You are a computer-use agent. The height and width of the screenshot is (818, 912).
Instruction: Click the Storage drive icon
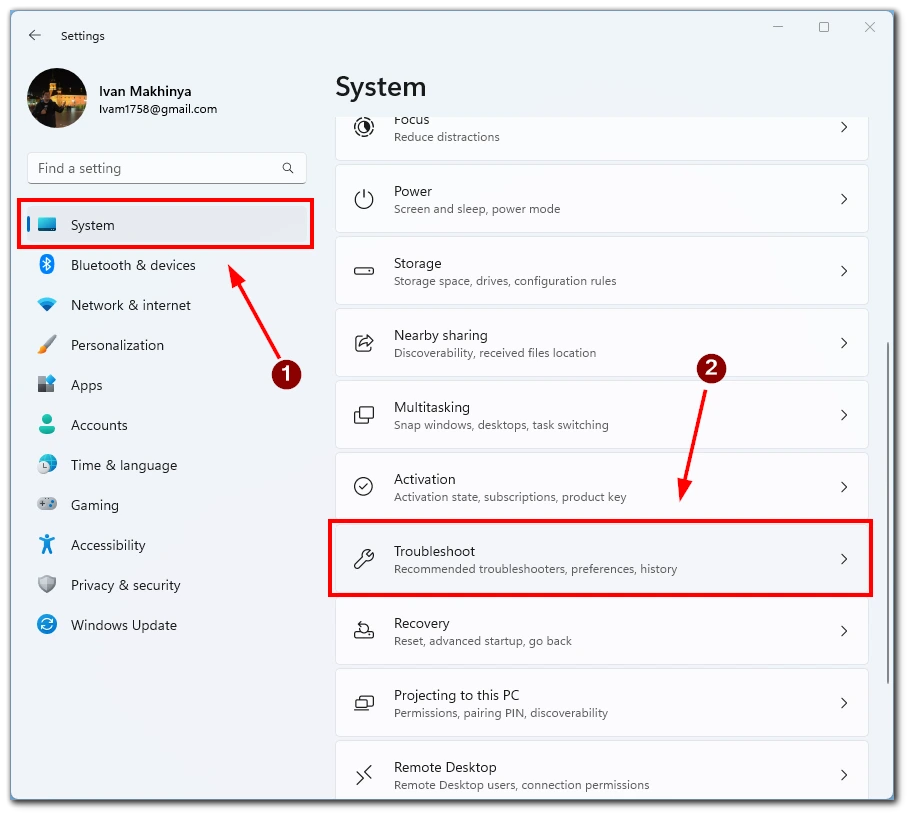pos(364,271)
